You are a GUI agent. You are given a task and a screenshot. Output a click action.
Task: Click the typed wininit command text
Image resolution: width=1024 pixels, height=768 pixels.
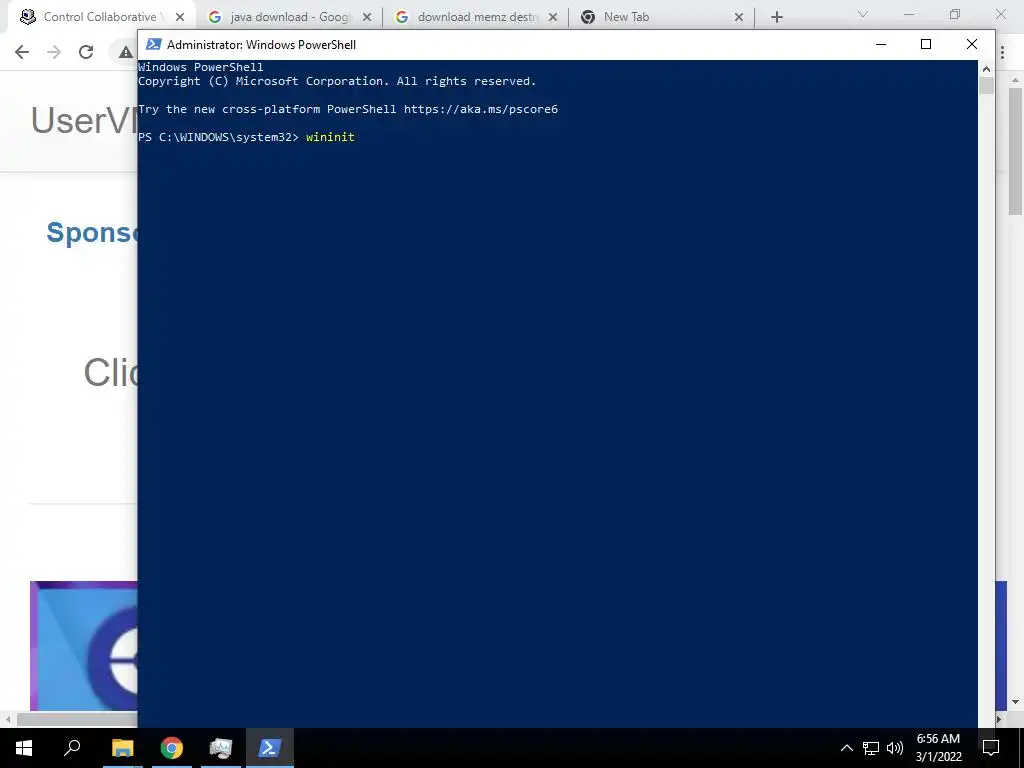(330, 137)
